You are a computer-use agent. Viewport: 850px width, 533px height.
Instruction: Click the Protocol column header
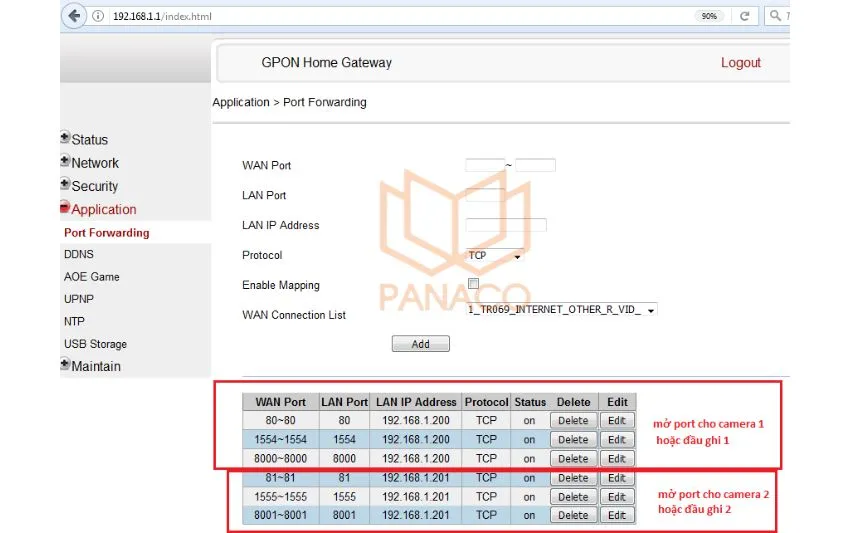486,402
